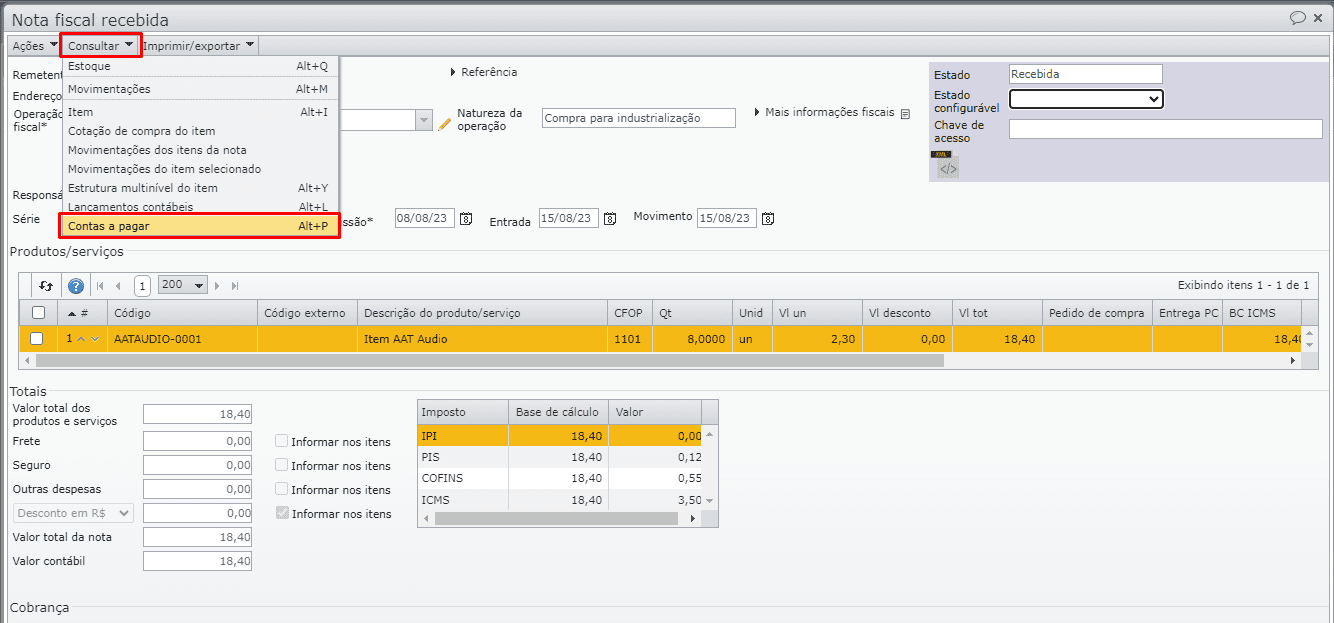Select Contas a pagar from Consultar menu
1334x623 pixels.
point(198,226)
